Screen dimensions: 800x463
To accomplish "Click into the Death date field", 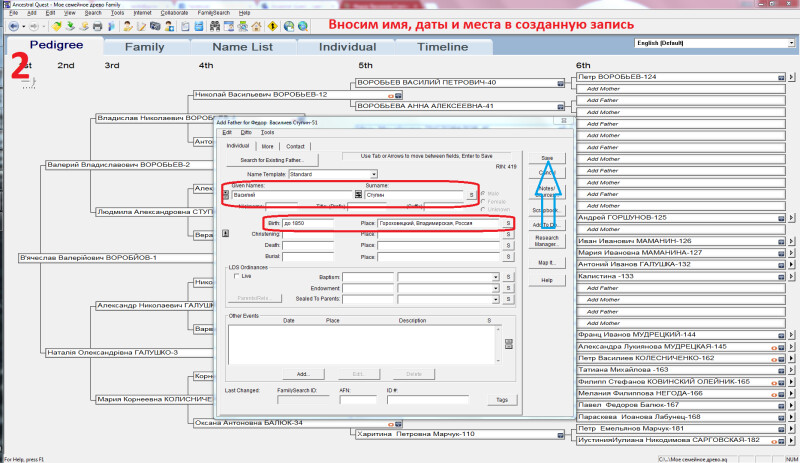I will [x=308, y=246].
